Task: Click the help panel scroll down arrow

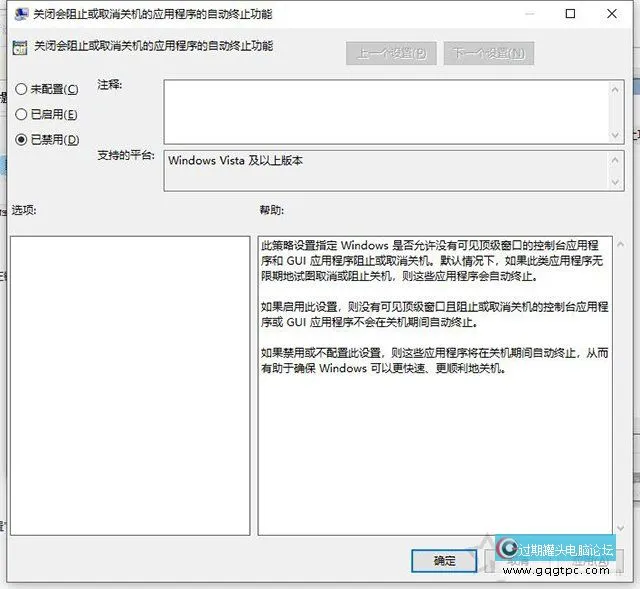Action: click(620, 528)
